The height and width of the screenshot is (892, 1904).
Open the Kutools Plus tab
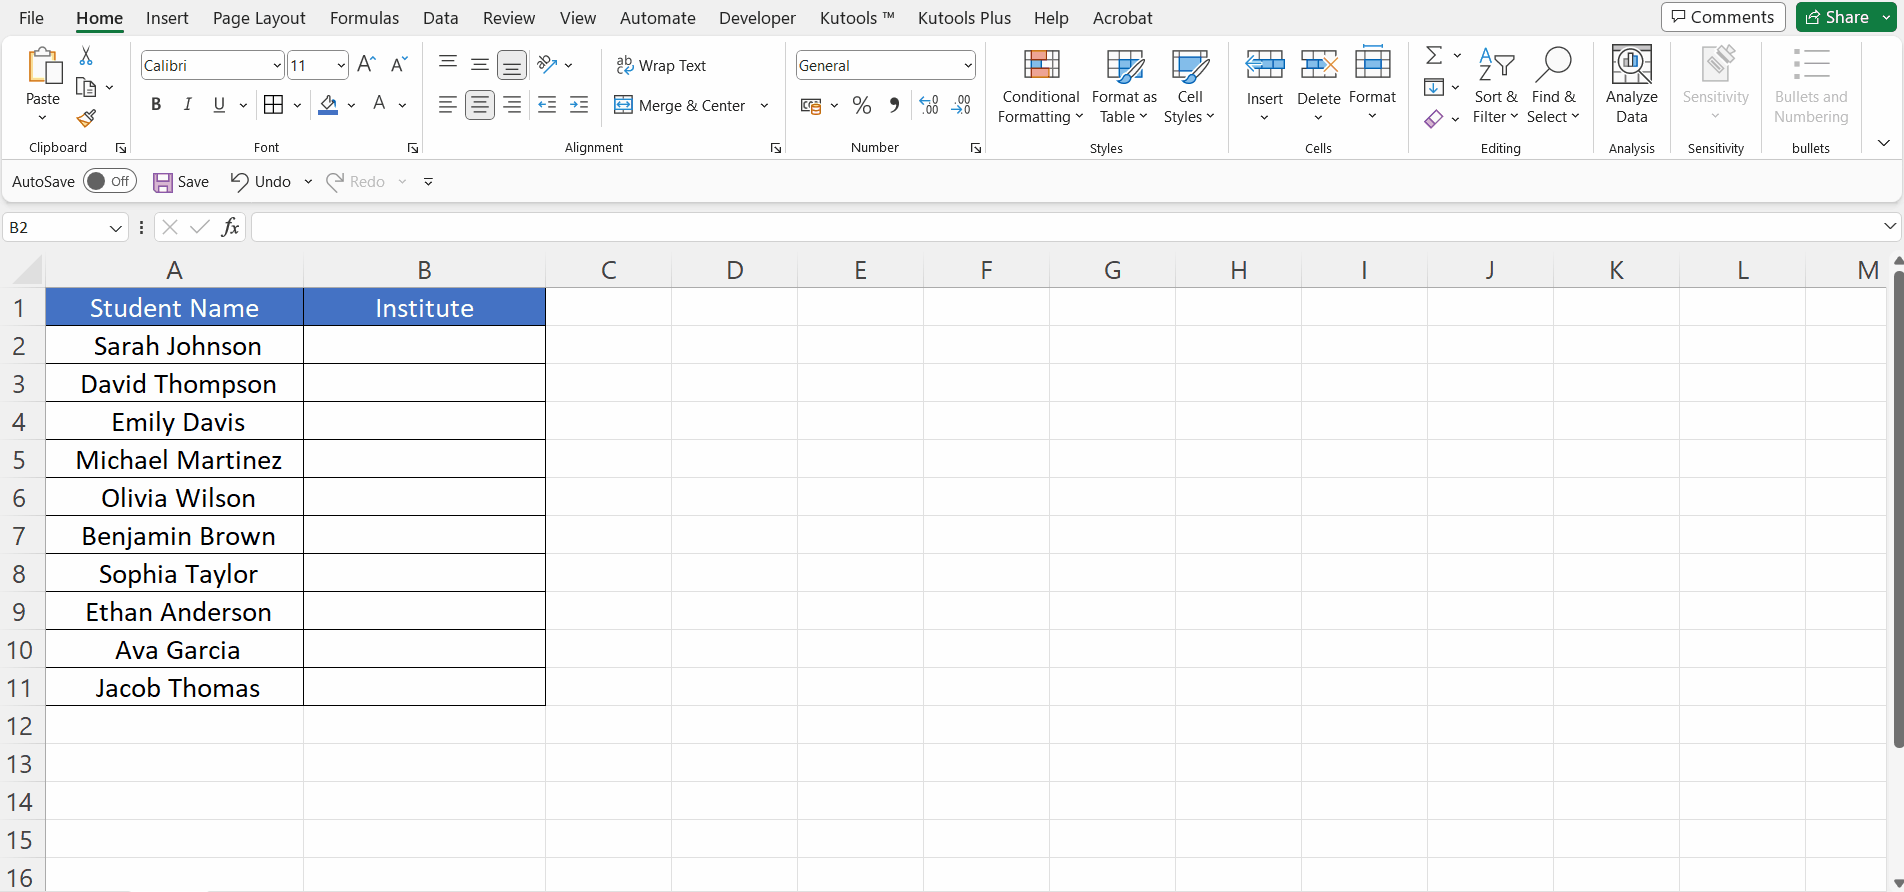pos(964,18)
